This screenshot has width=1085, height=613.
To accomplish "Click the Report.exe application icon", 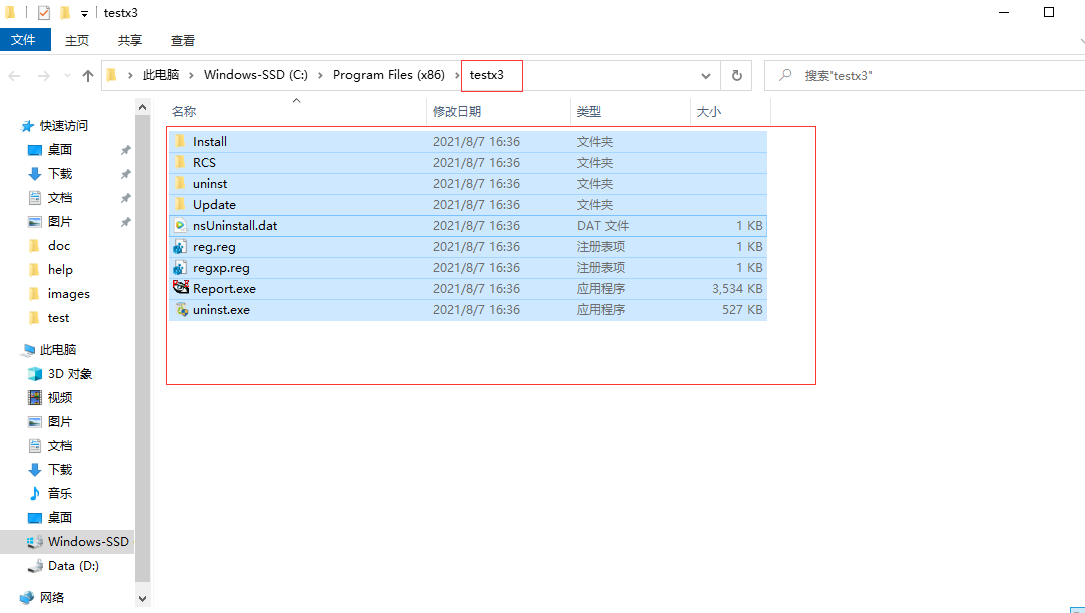I will [181, 288].
